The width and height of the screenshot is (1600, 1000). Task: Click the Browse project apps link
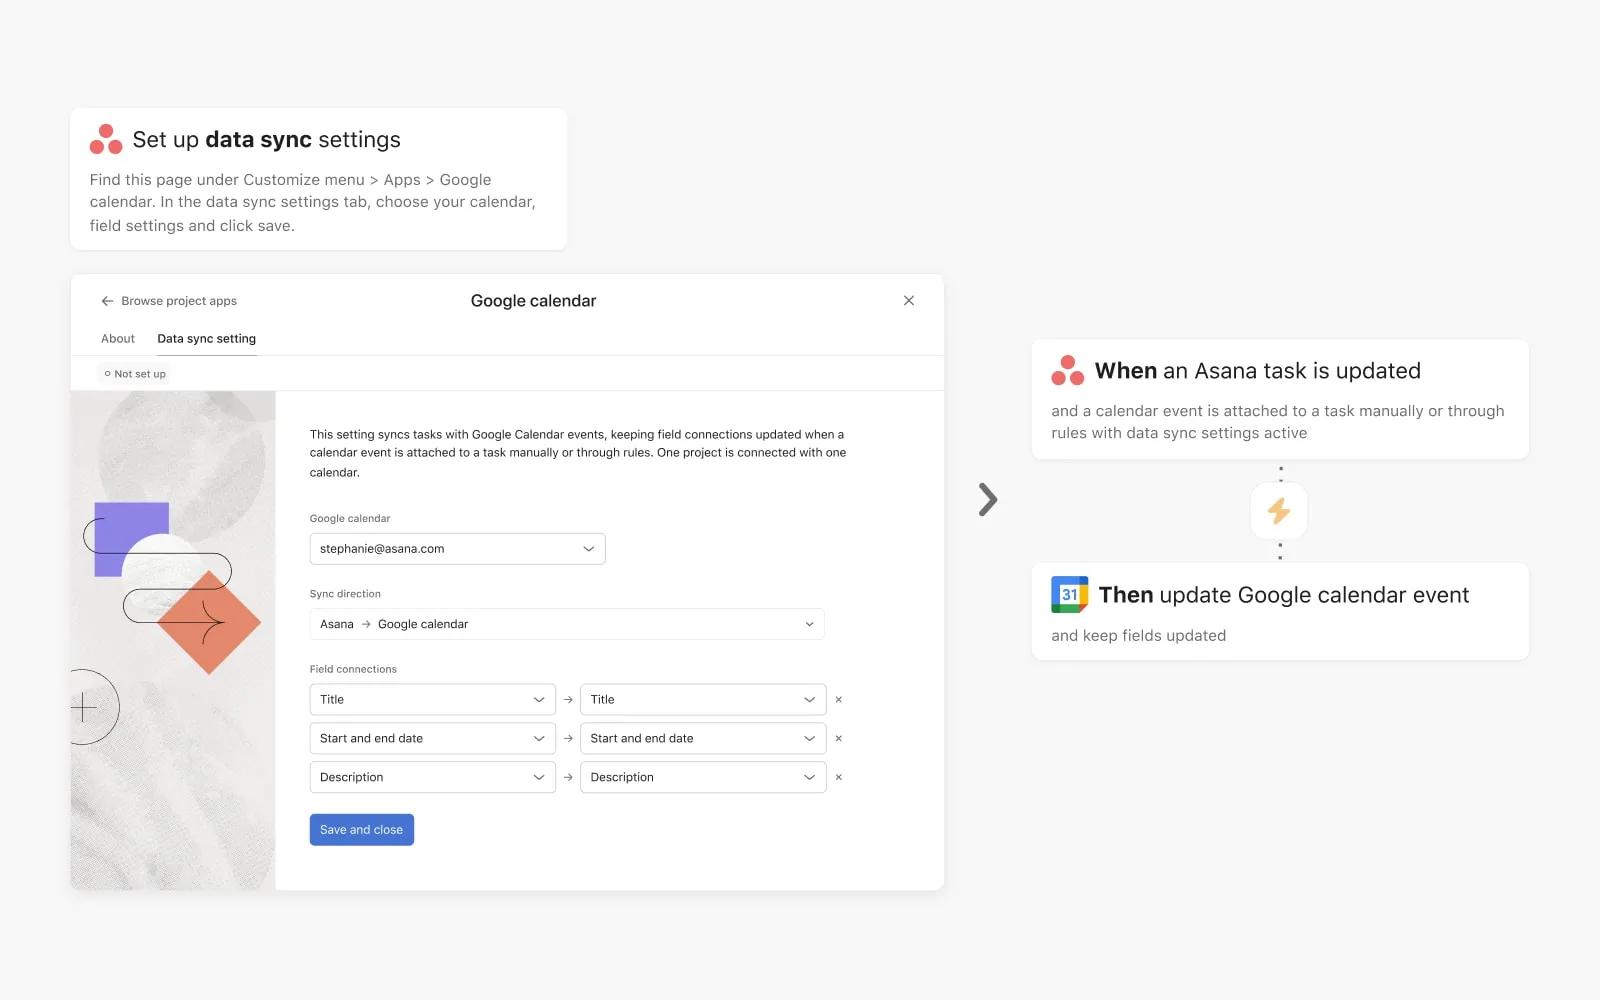tap(179, 301)
